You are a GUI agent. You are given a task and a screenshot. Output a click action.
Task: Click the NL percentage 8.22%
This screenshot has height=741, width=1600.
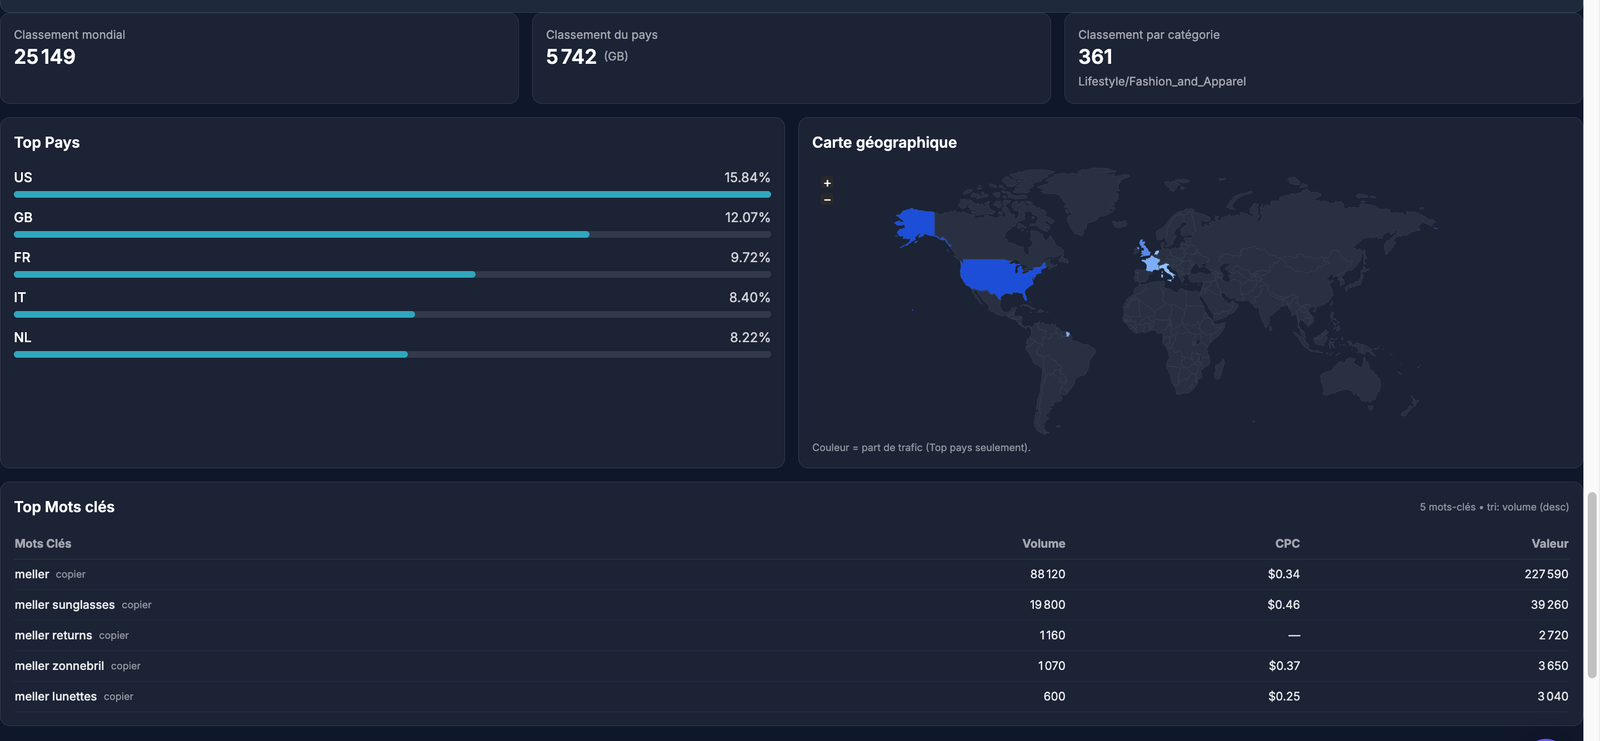point(750,337)
